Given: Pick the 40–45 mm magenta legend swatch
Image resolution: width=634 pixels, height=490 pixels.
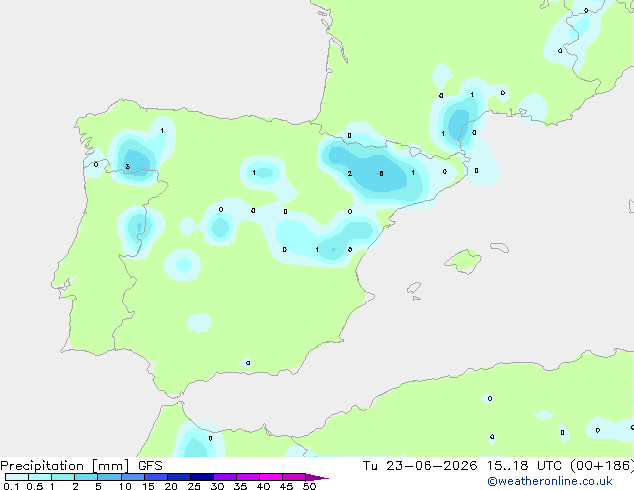Looking at the screenshot, I should [x=271, y=477].
